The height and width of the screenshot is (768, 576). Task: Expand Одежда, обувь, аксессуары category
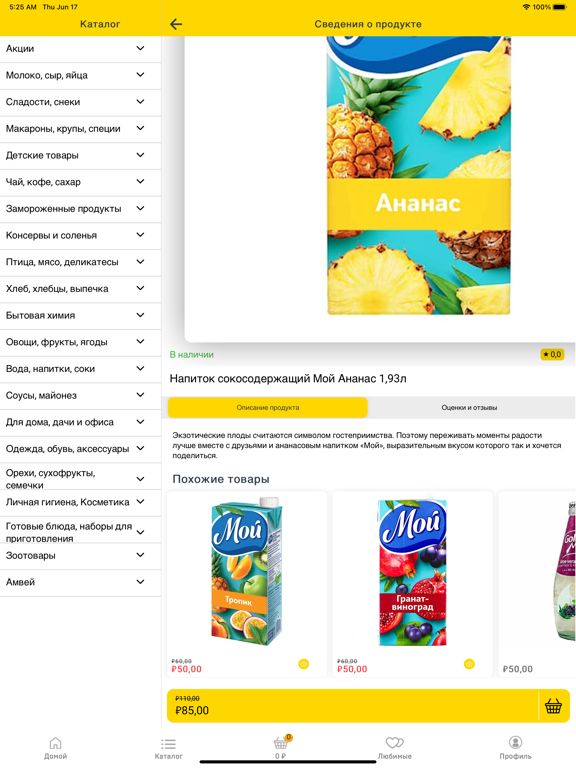[80, 449]
